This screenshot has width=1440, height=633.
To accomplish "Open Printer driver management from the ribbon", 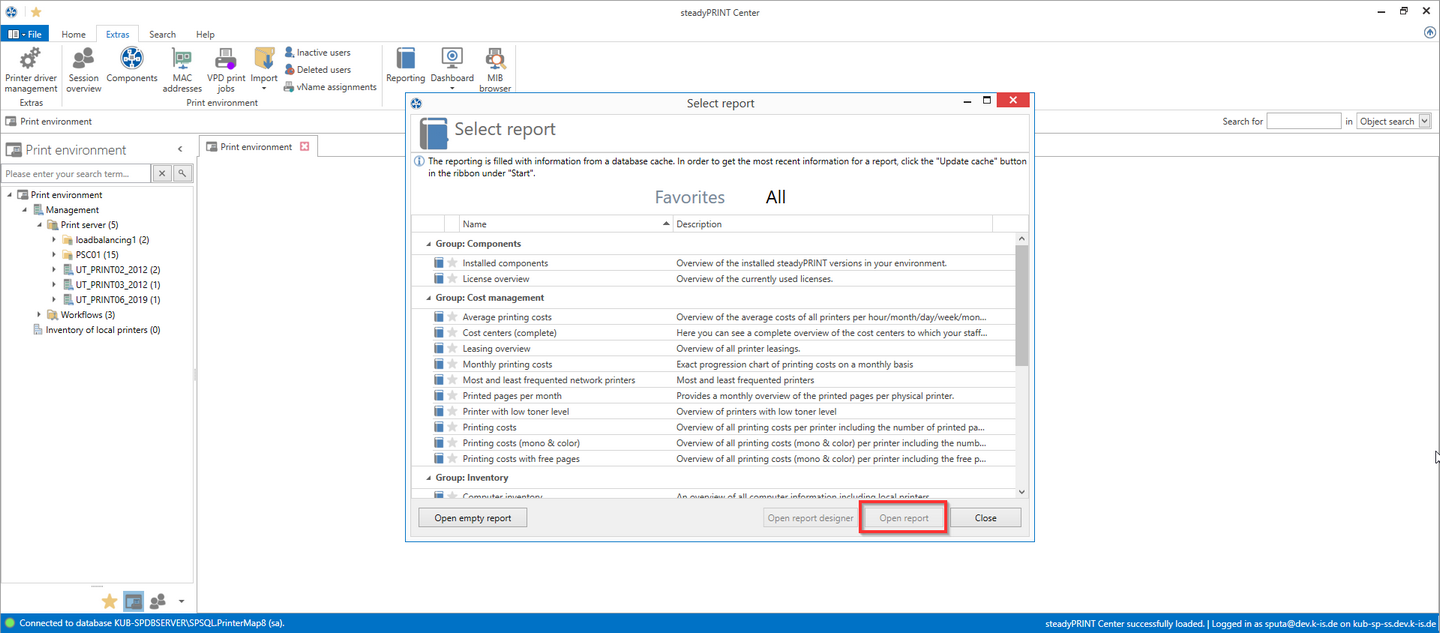I will point(31,70).
